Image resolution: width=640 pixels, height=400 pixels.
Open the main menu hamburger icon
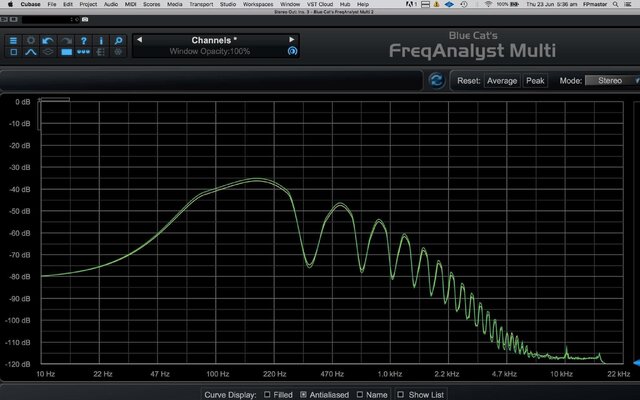(13, 40)
